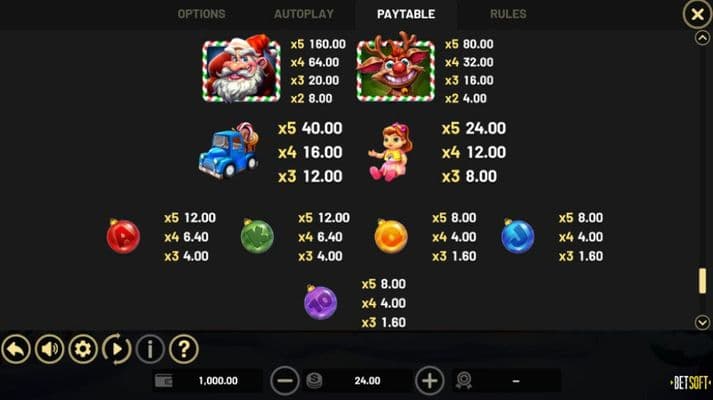The image size is (713, 400).
Task: Increase the bet with the plus button
Action: (x=430, y=380)
